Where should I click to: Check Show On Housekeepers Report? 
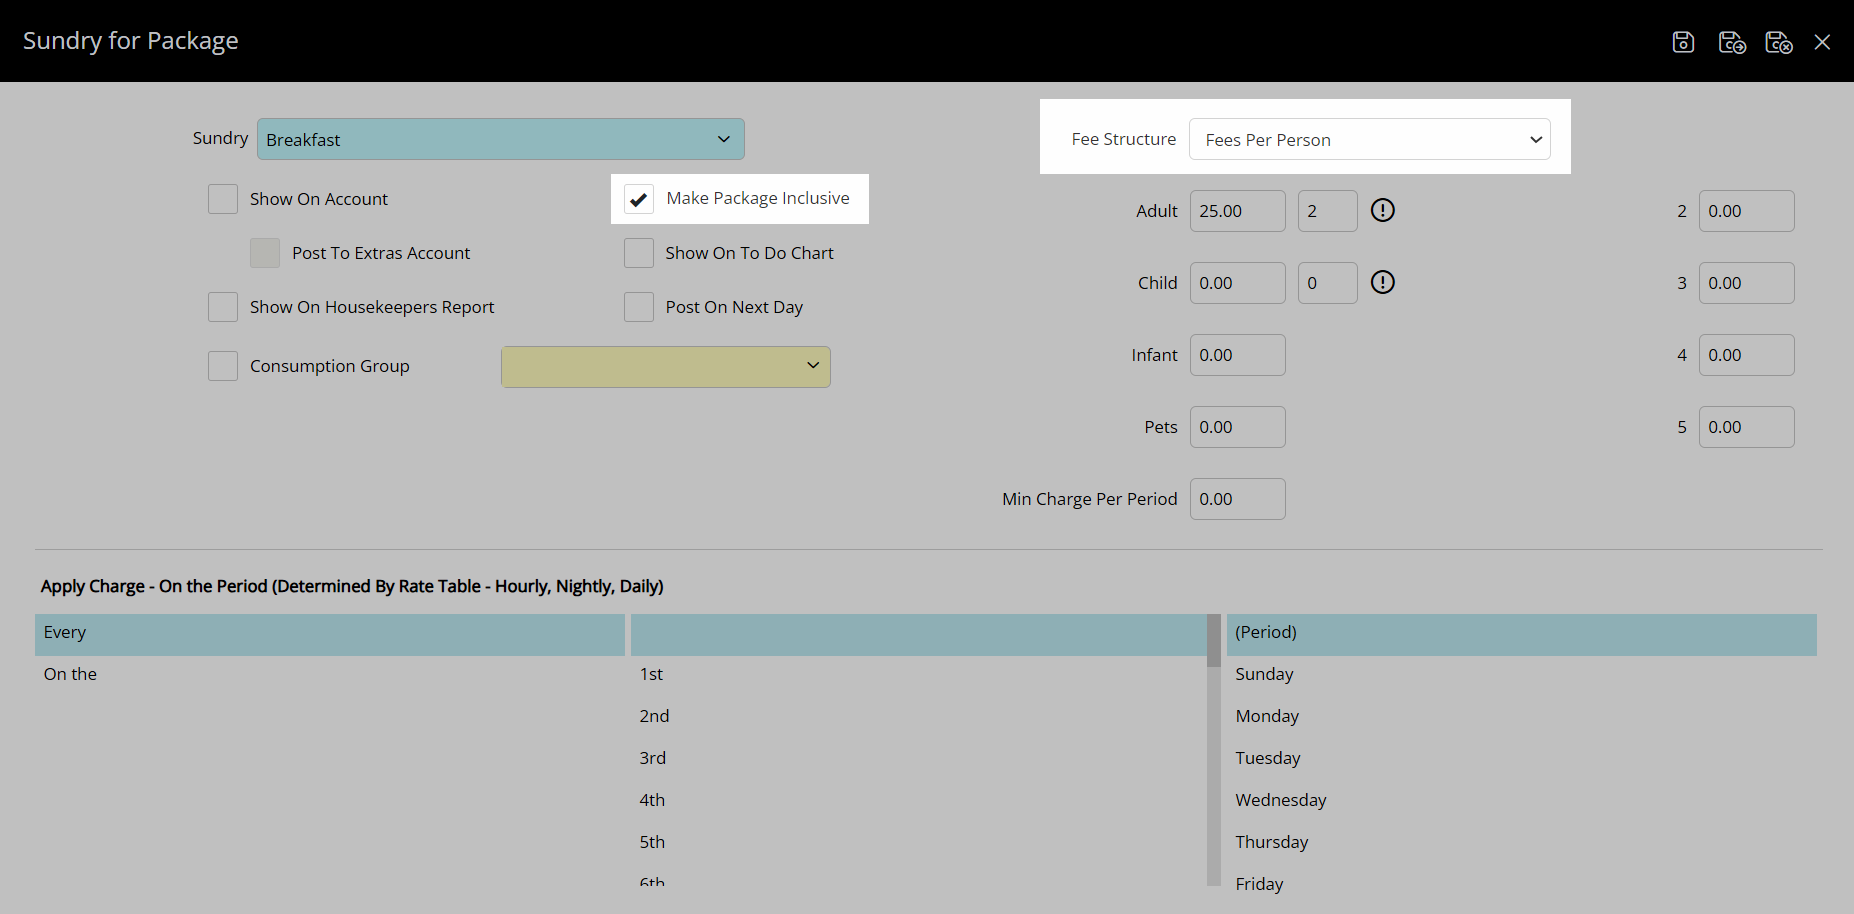click(223, 307)
